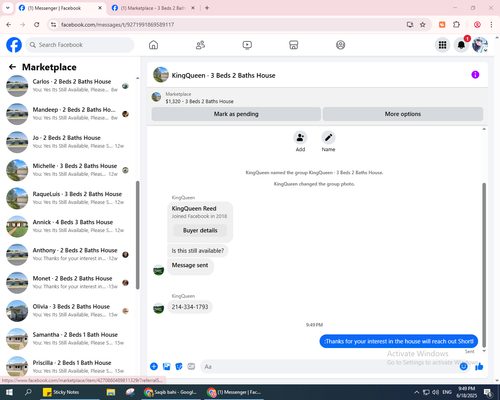Click the Add people icon
The height and width of the screenshot is (400, 500).
[x=300, y=137]
